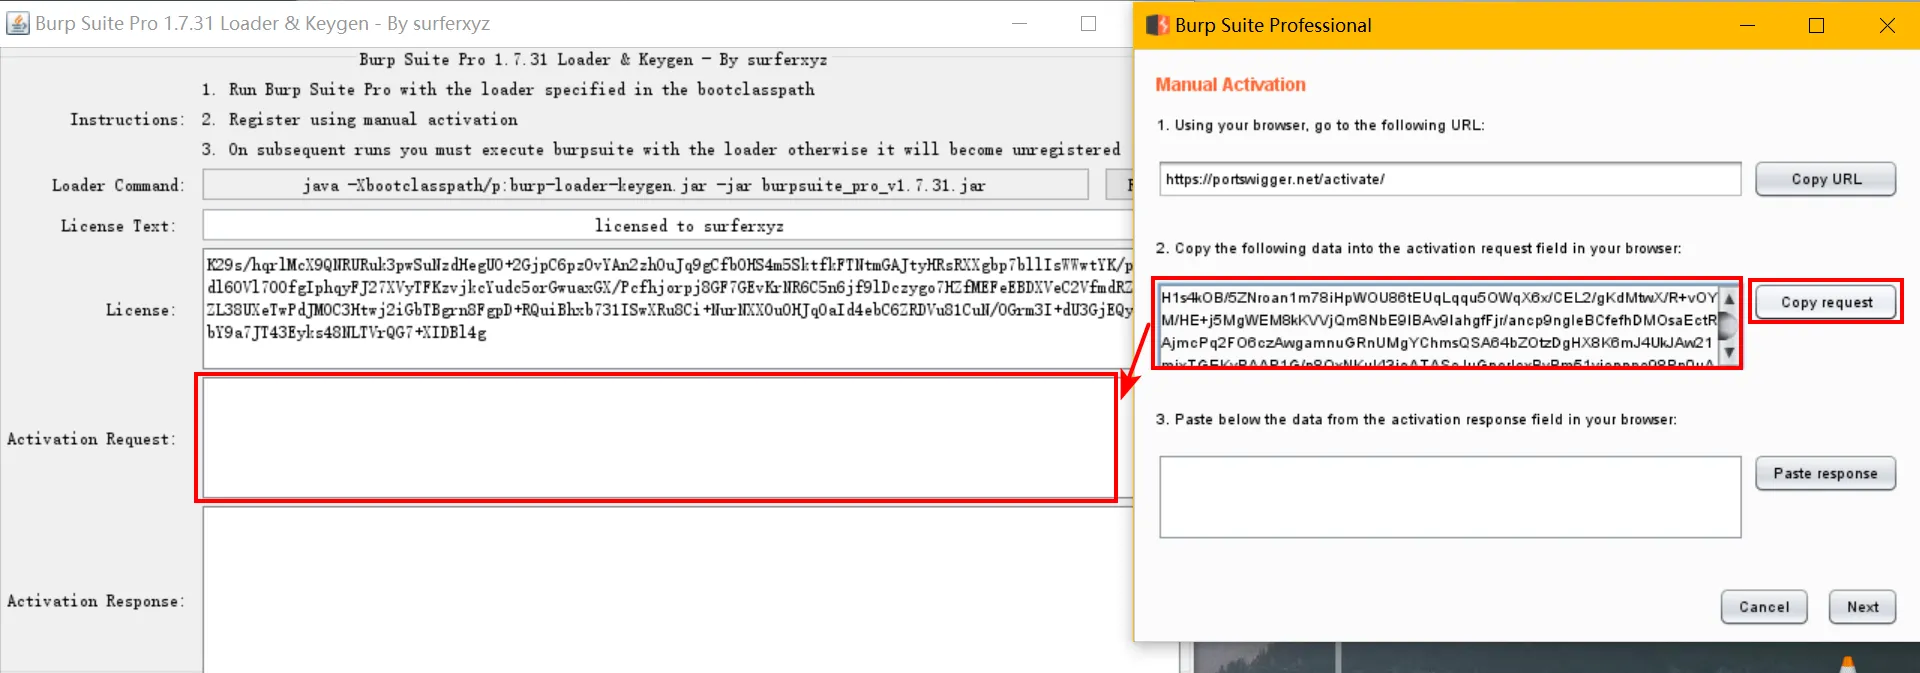The height and width of the screenshot is (673, 1920).
Task: Click Next in Burp Suite activation dialog
Action: [1862, 607]
